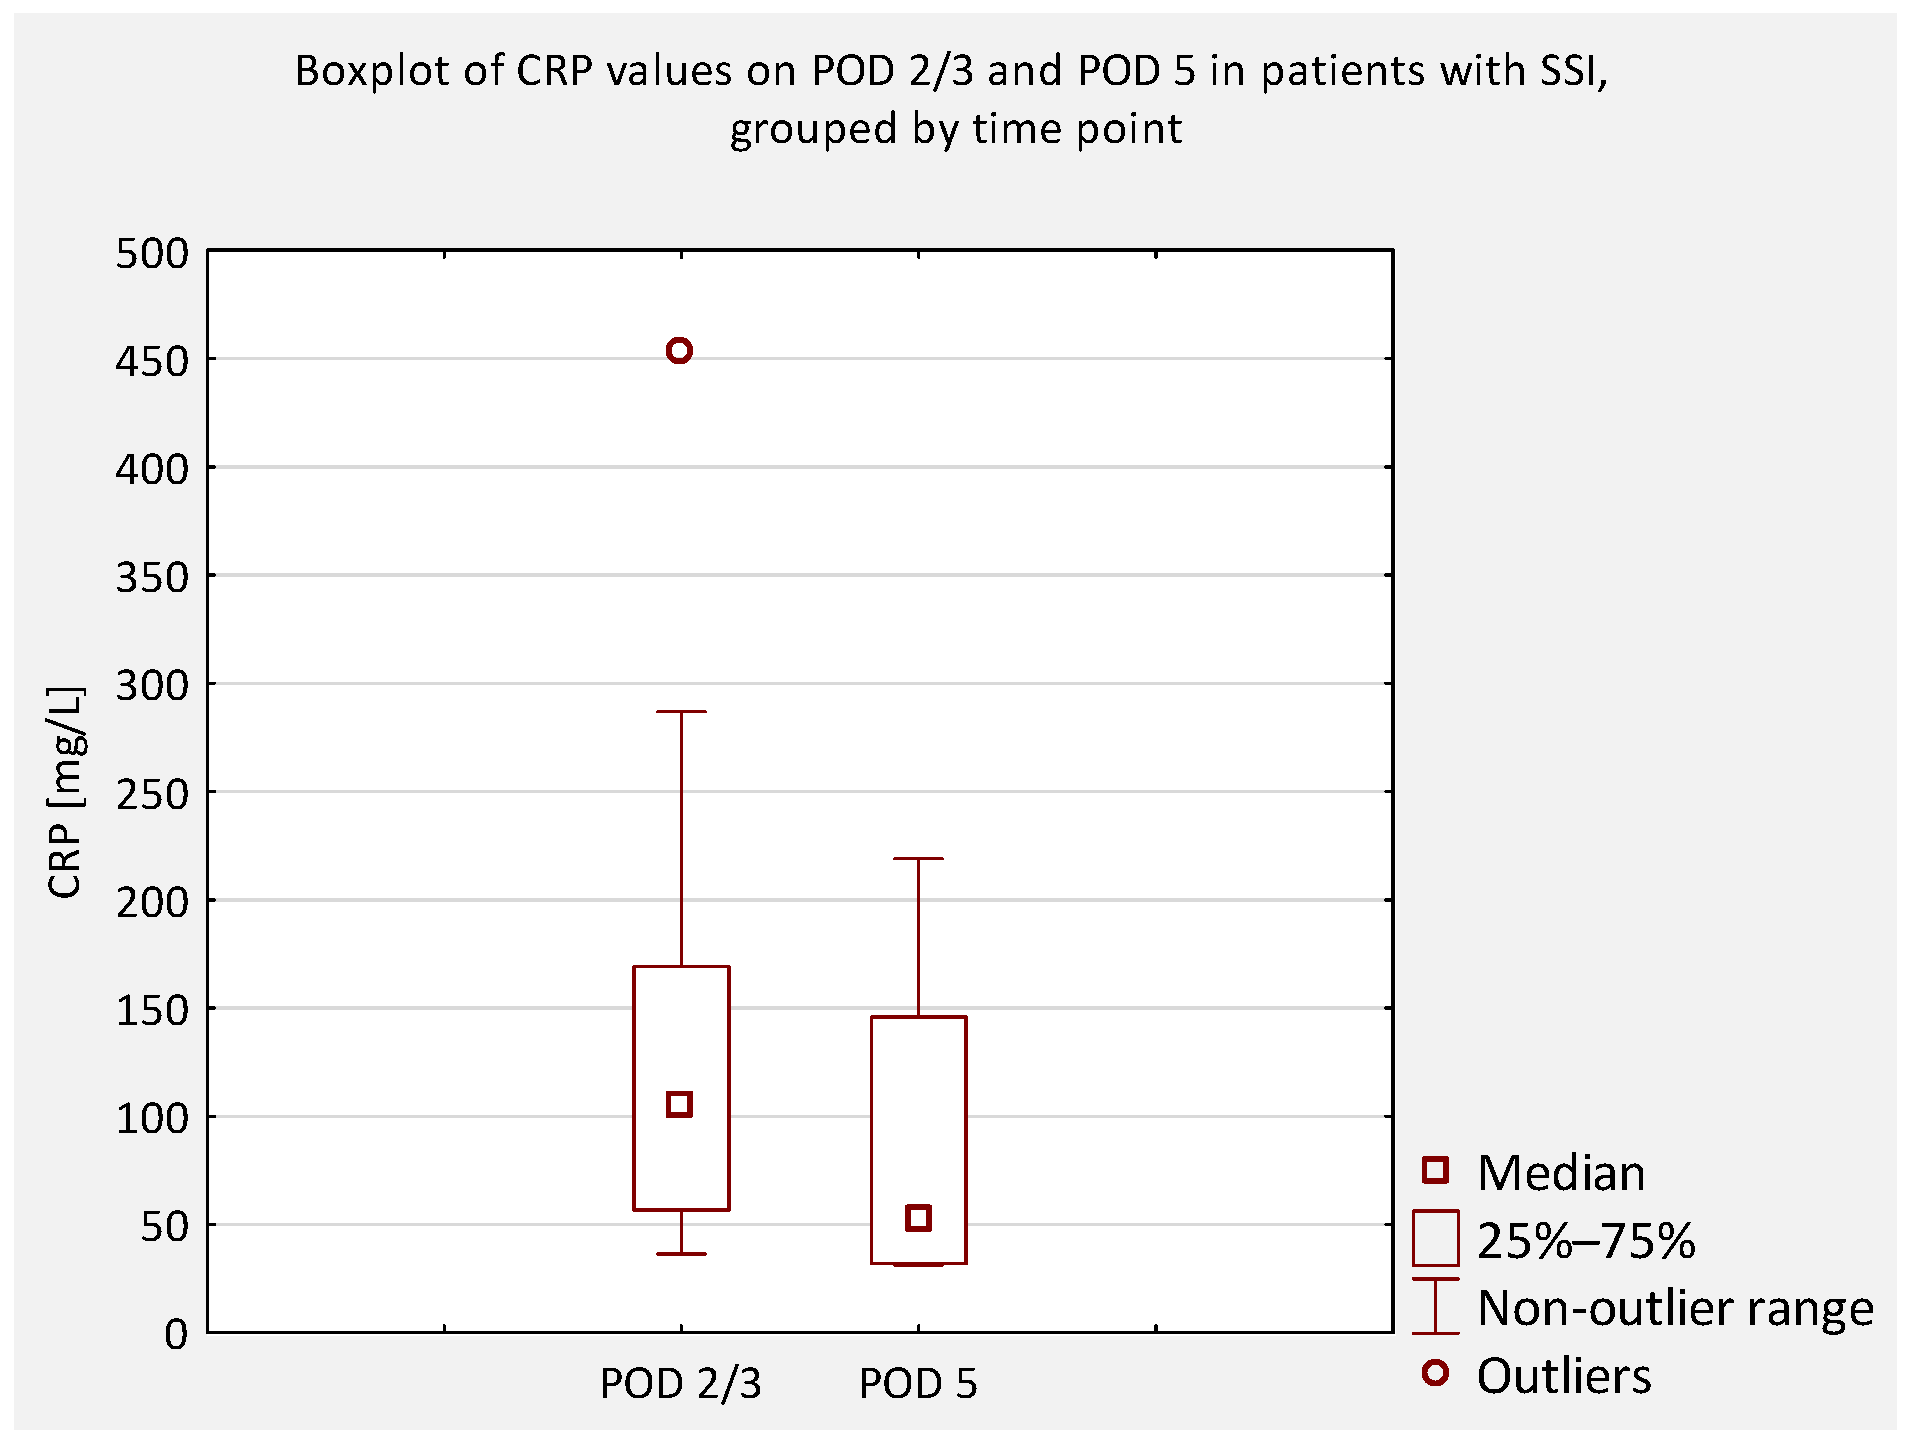Click the Non-outlier range legend label

coord(1675,1308)
